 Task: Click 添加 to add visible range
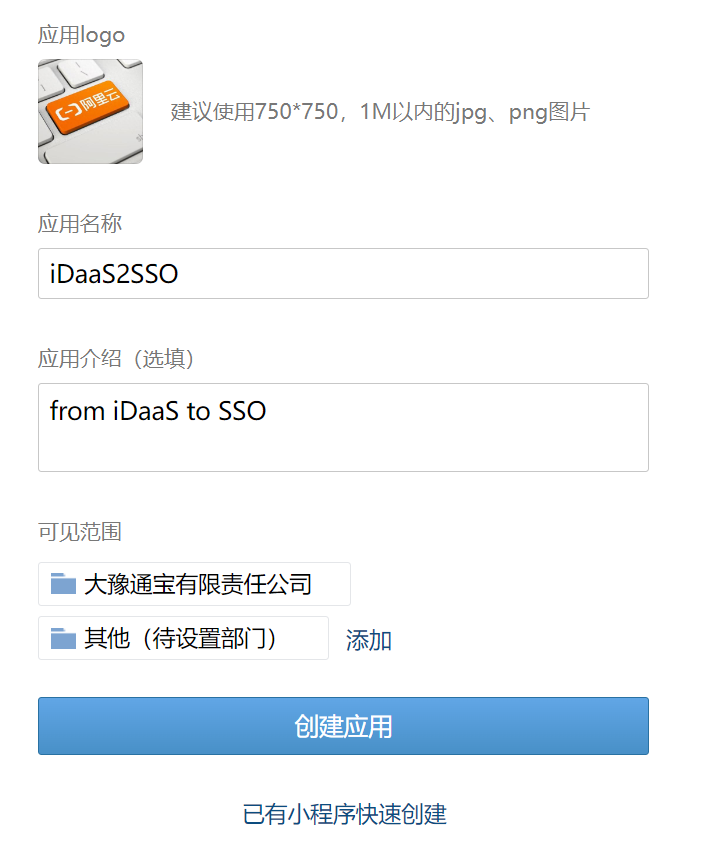369,640
